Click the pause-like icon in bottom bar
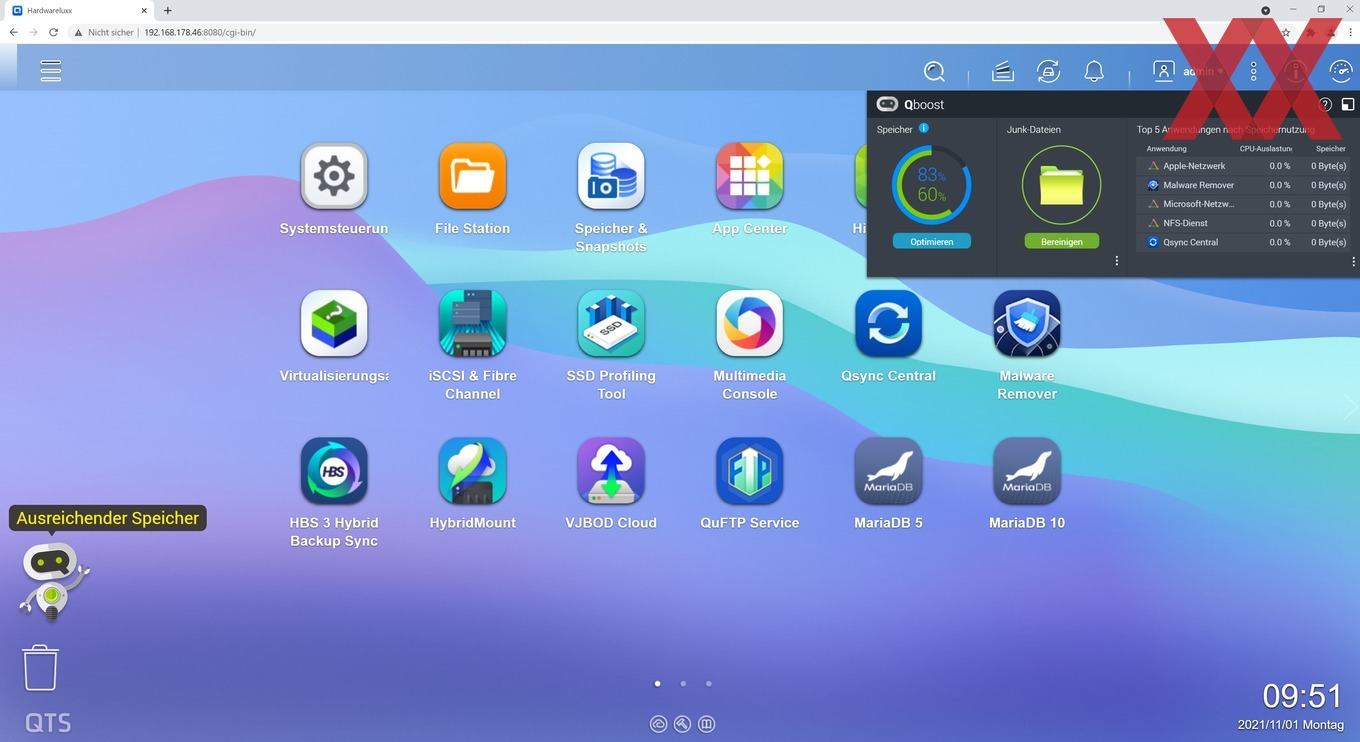Image resolution: width=1360 pixels, height=742 pixels. click(706, 724)
